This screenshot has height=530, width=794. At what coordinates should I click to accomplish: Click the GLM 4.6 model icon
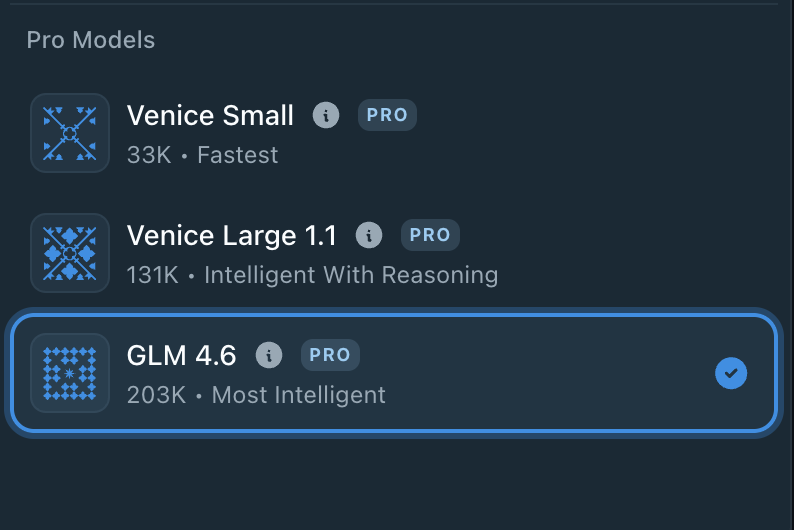point(70,373)
